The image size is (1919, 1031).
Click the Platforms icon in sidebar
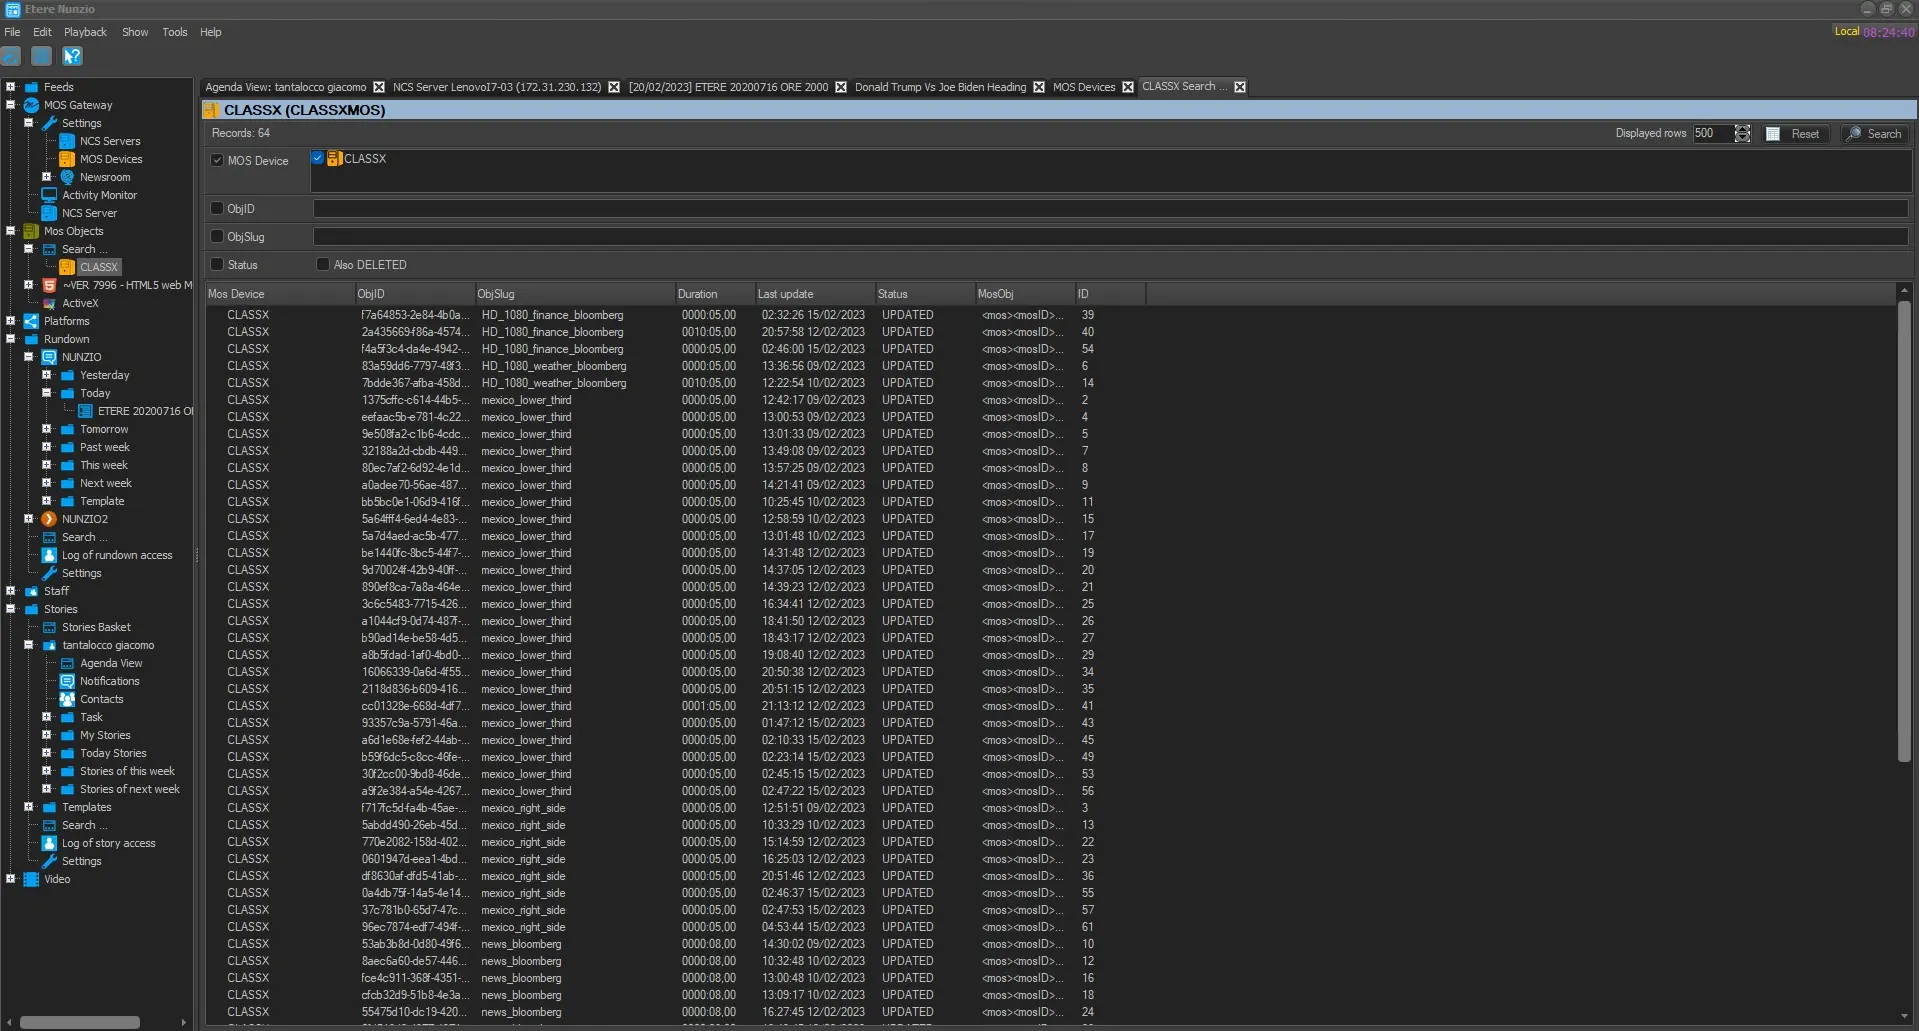click(x=31, y=321)
